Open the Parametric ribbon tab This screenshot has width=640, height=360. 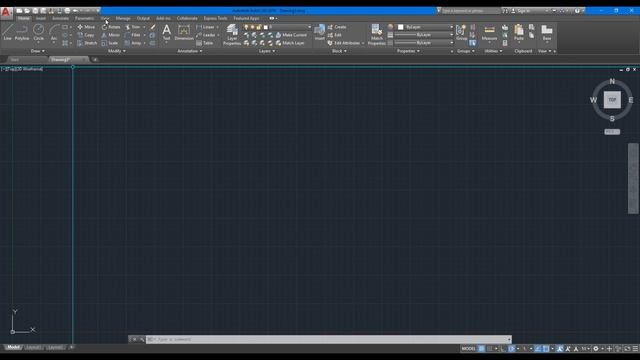click(84, 18)
